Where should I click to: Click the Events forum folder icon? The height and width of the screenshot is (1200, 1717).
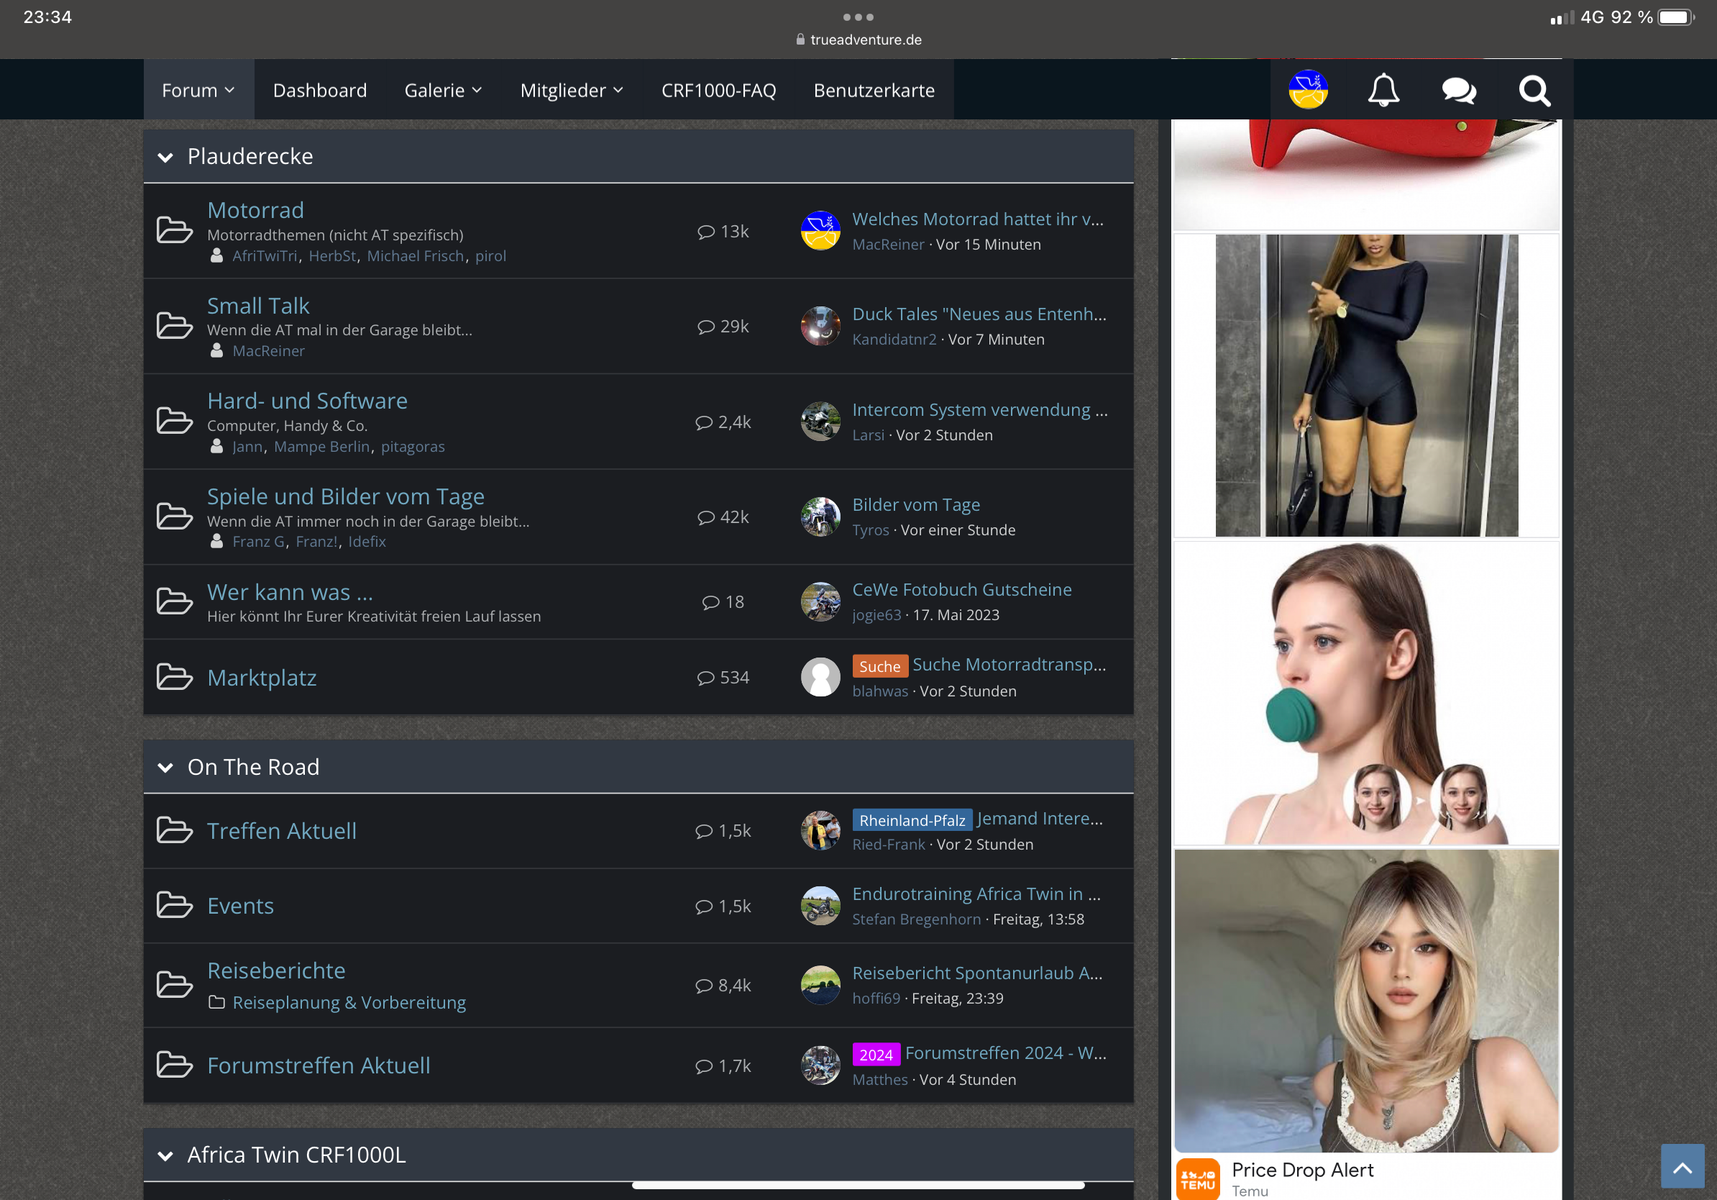(x=175, y=905)
